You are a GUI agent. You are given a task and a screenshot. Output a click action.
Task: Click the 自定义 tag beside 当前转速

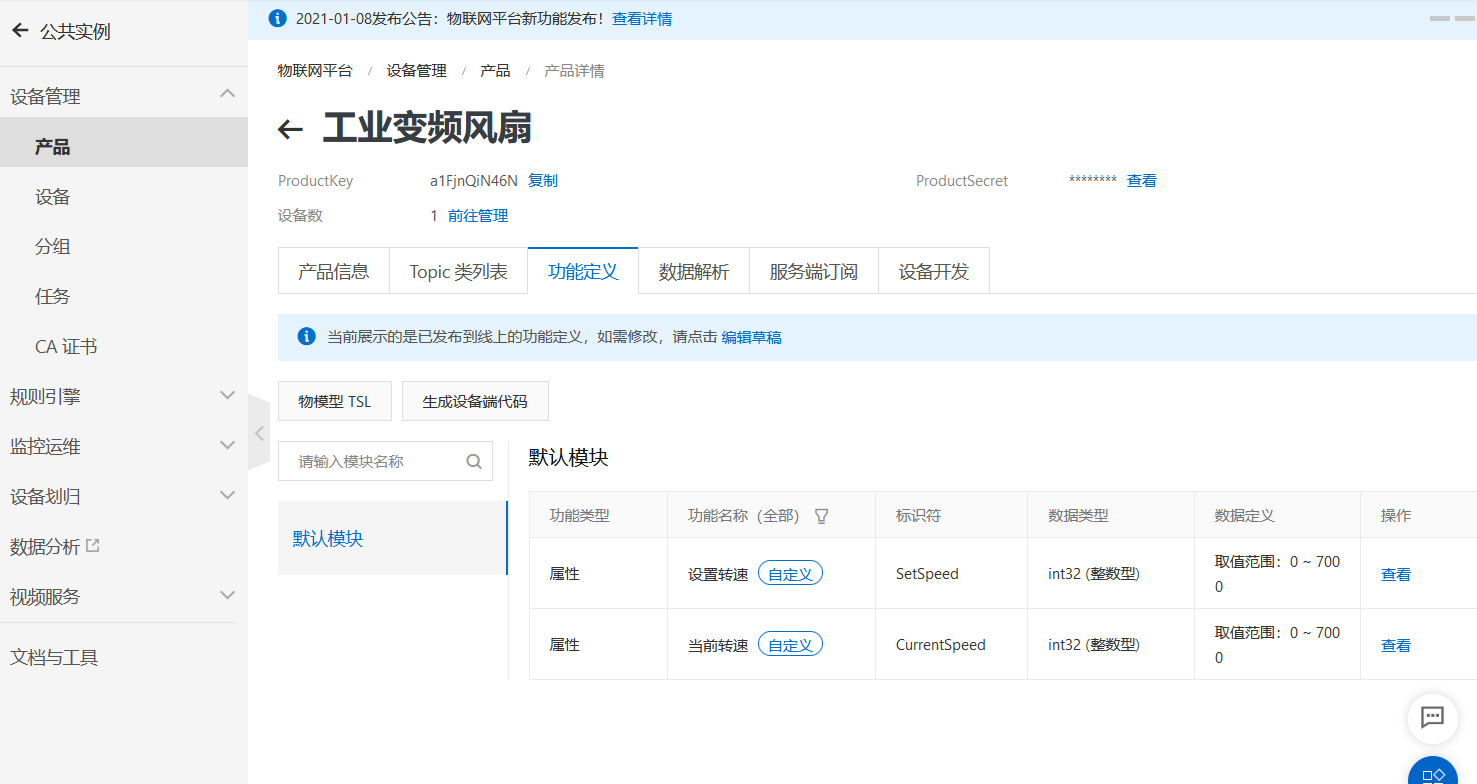click(790, 645)
